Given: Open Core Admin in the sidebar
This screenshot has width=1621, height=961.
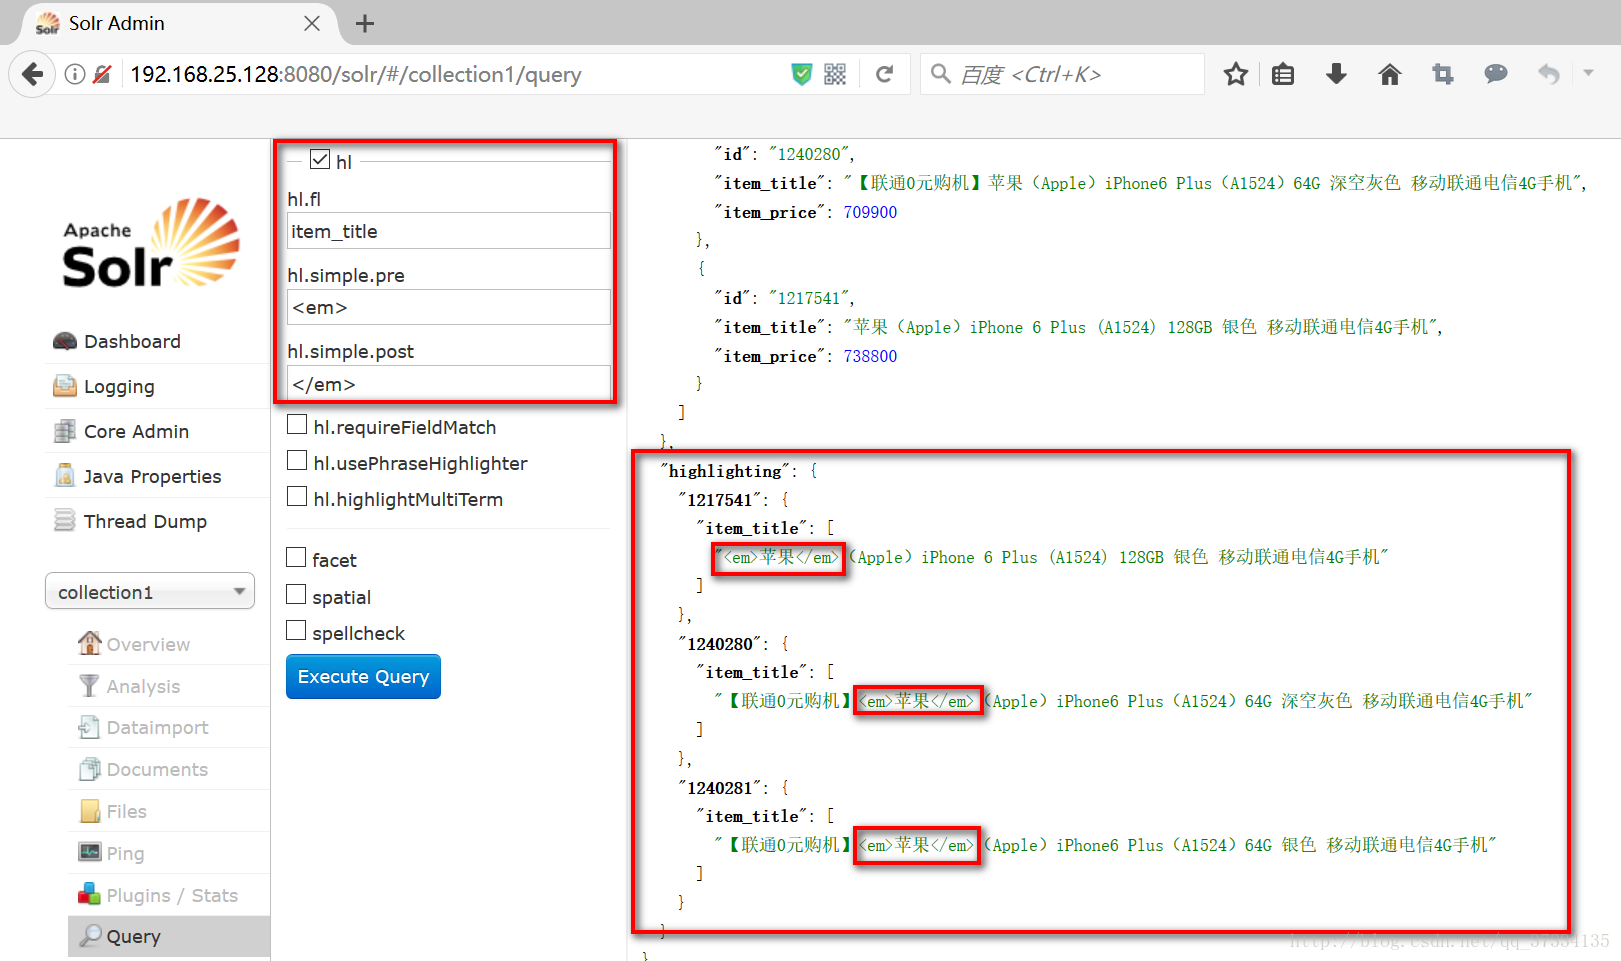Looking at the screenshot, I should pos(136,431).
